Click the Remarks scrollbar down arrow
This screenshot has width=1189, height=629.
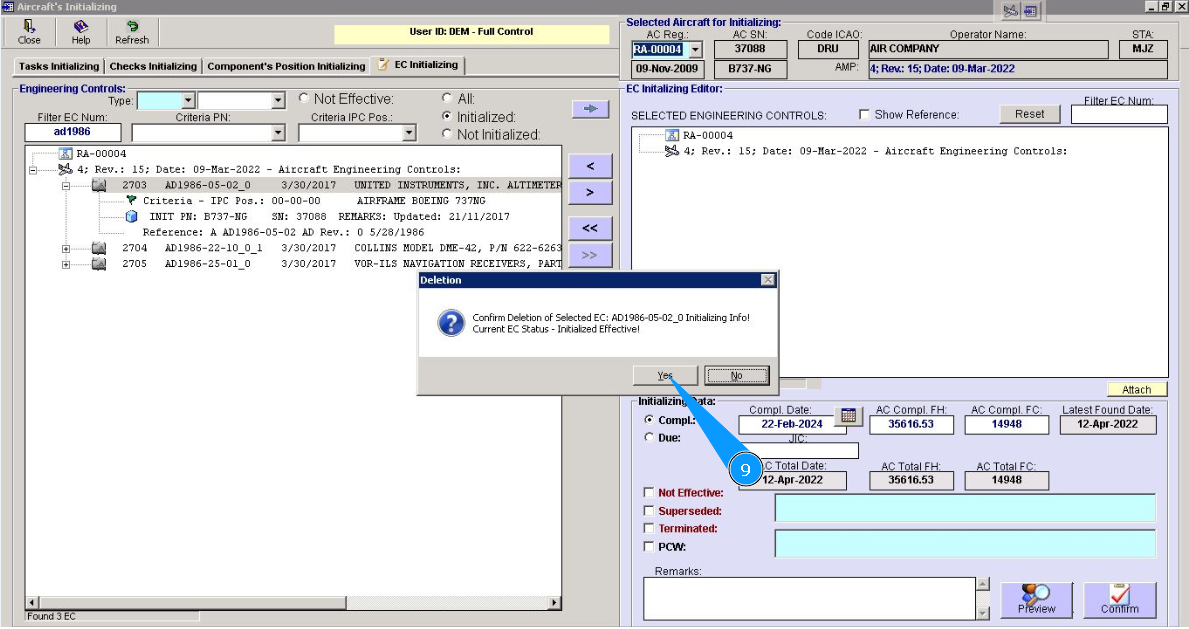983,613
